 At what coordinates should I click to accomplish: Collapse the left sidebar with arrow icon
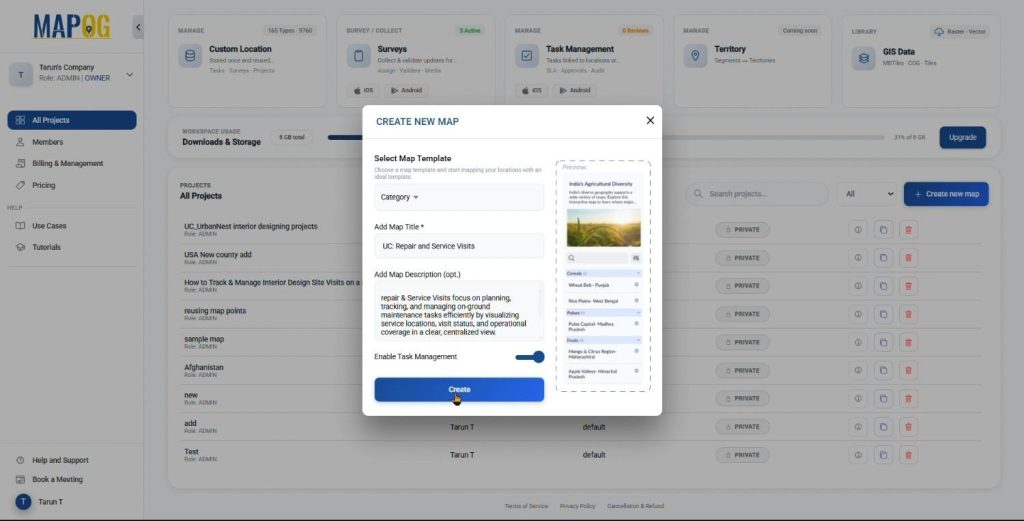point(138,27)
